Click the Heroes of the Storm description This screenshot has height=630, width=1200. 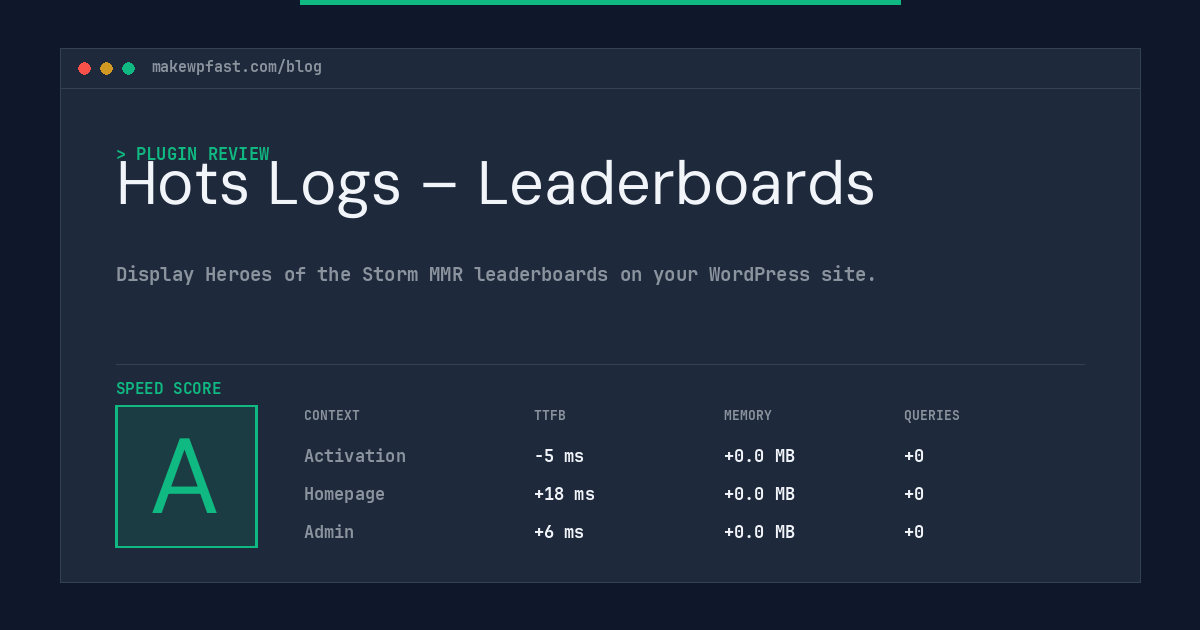tap(496, 274)
